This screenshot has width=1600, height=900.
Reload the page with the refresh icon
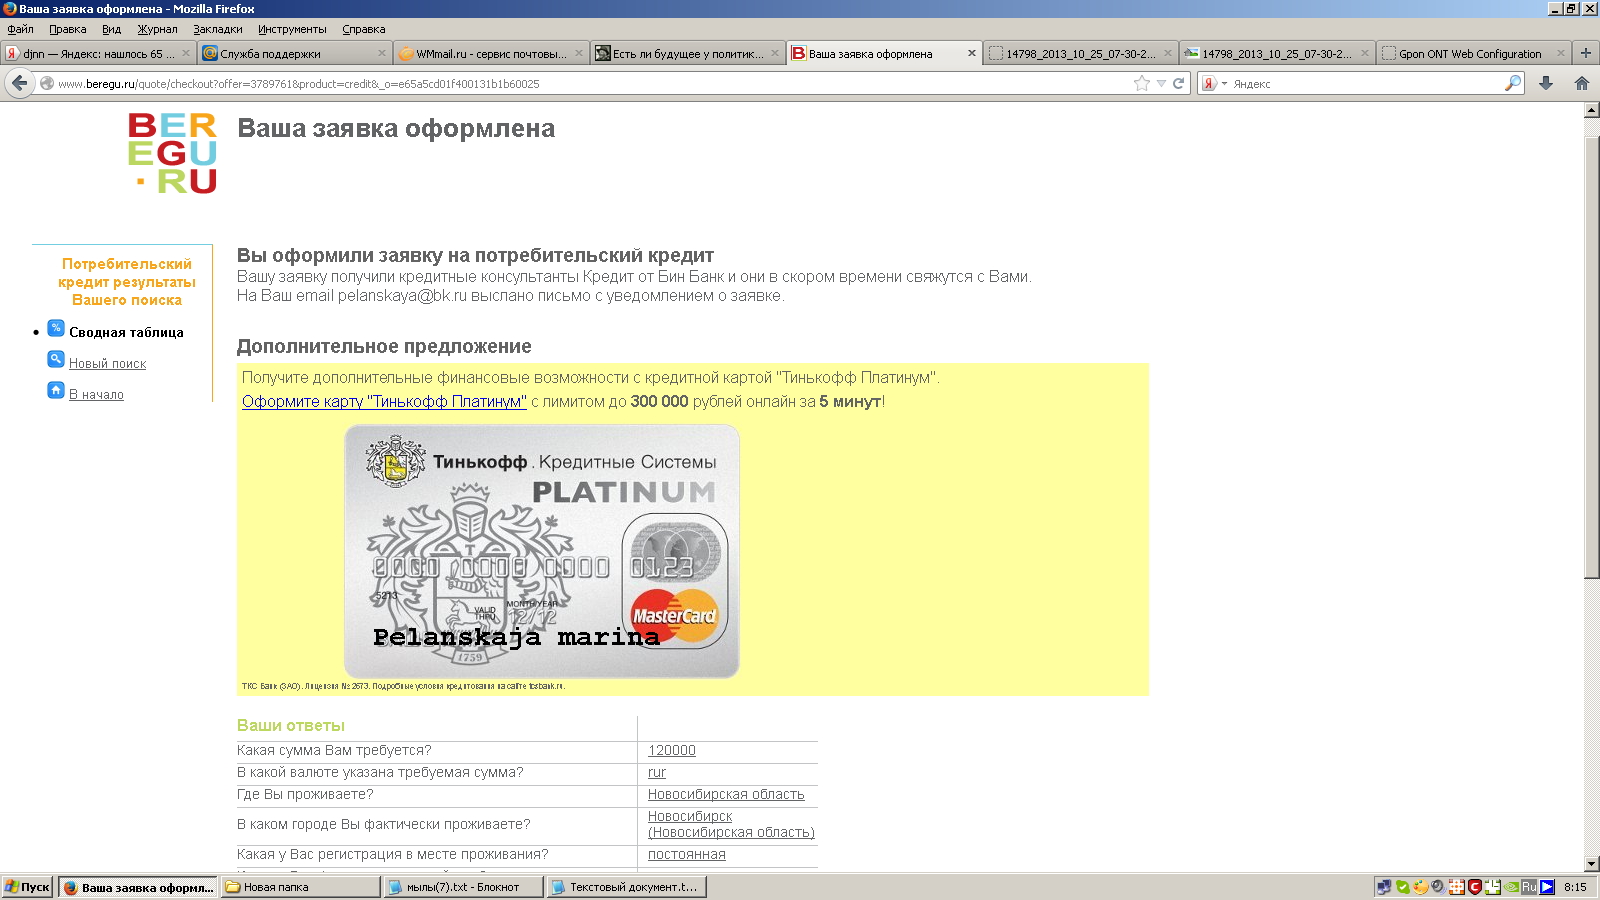click(x=1178, y=84)
